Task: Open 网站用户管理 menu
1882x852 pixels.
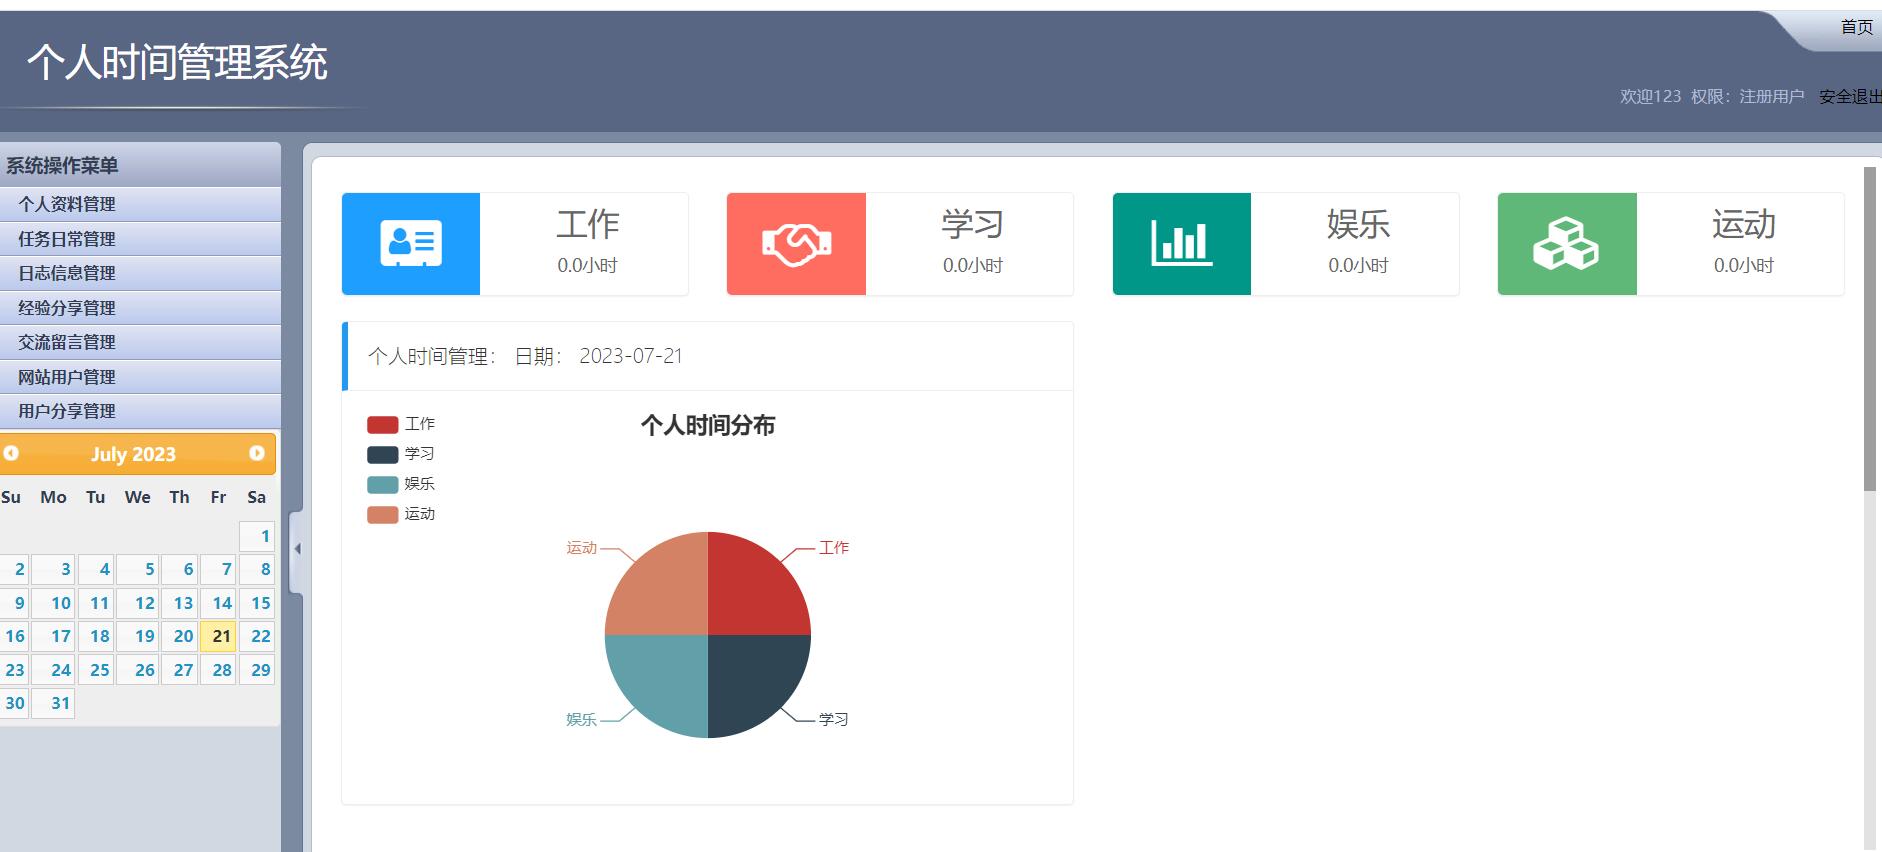Action: 140,377
